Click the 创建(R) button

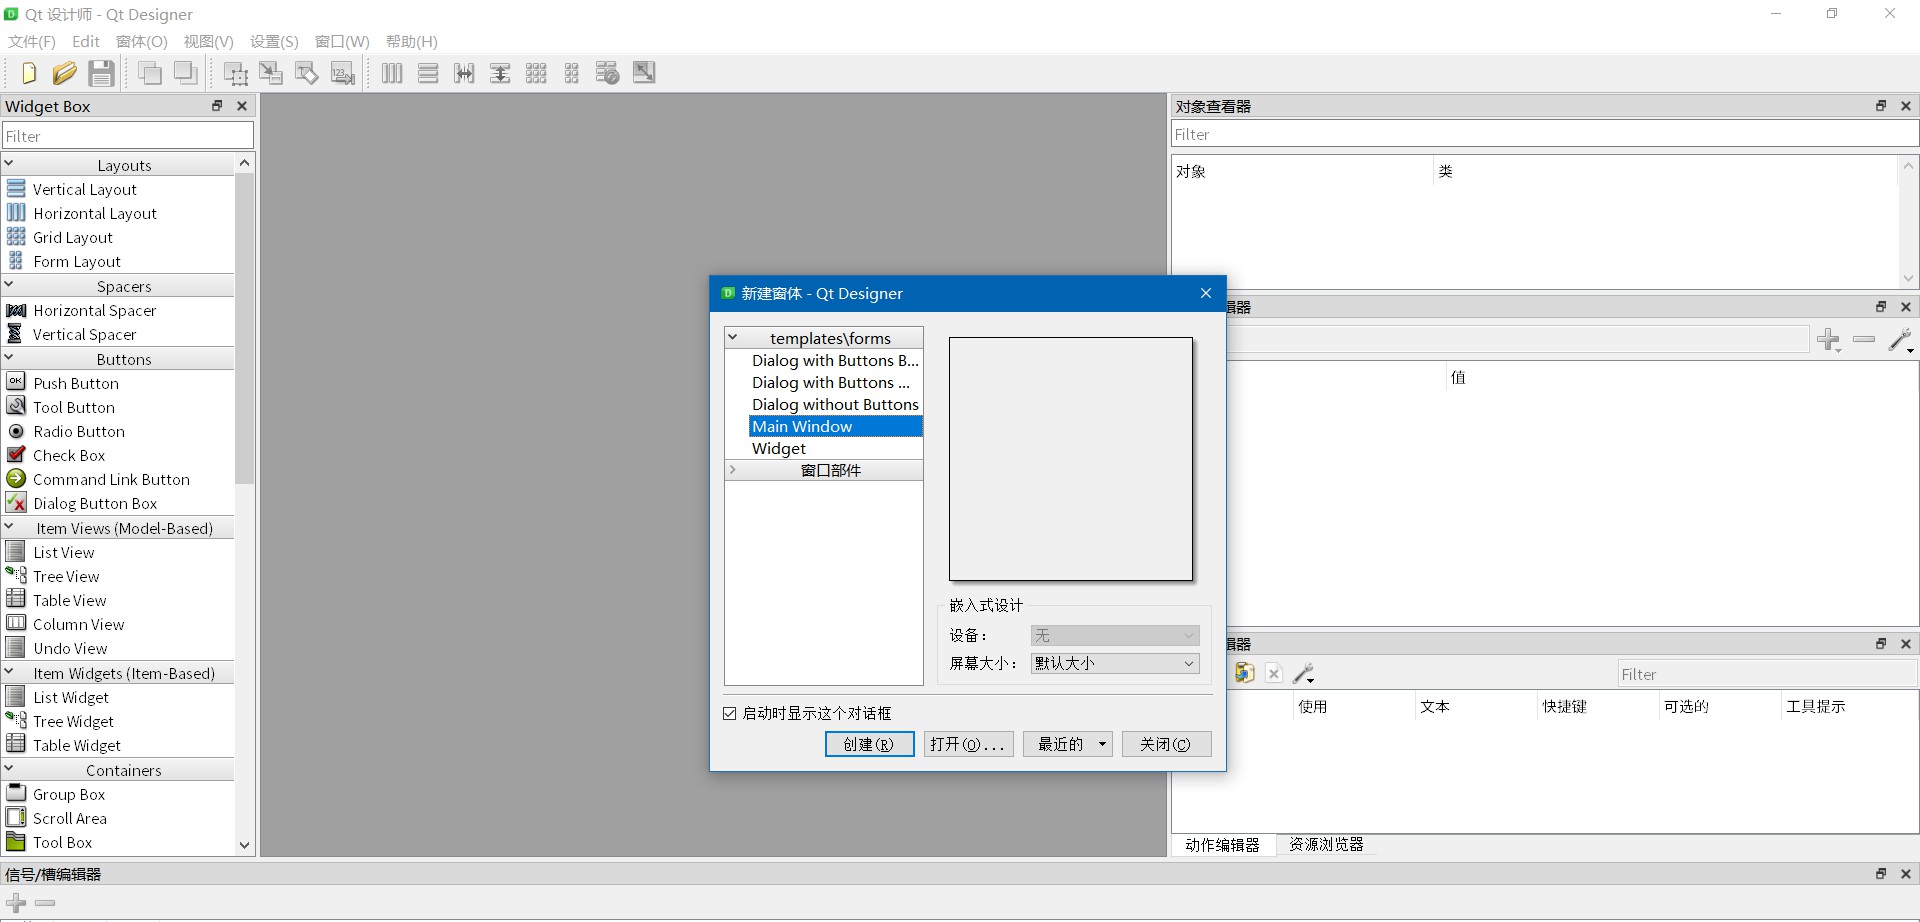[869, 744]
